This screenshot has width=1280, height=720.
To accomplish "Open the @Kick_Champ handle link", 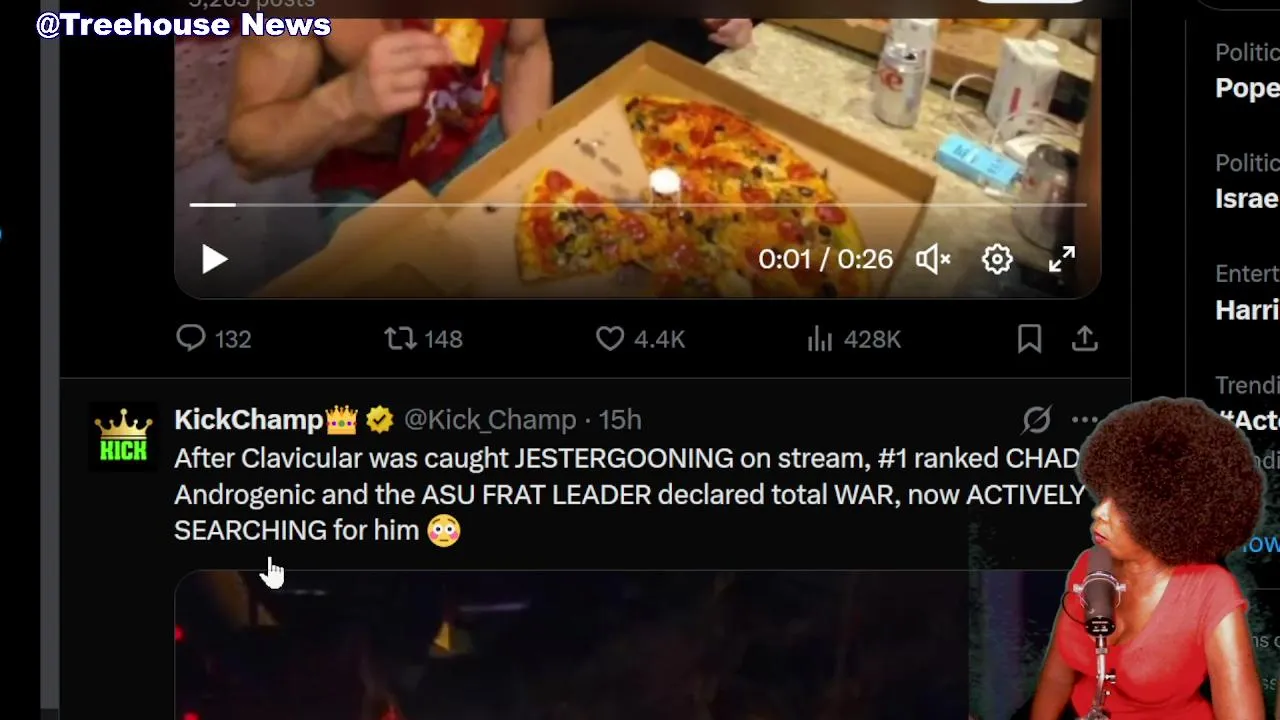I will tap(490, 420).
